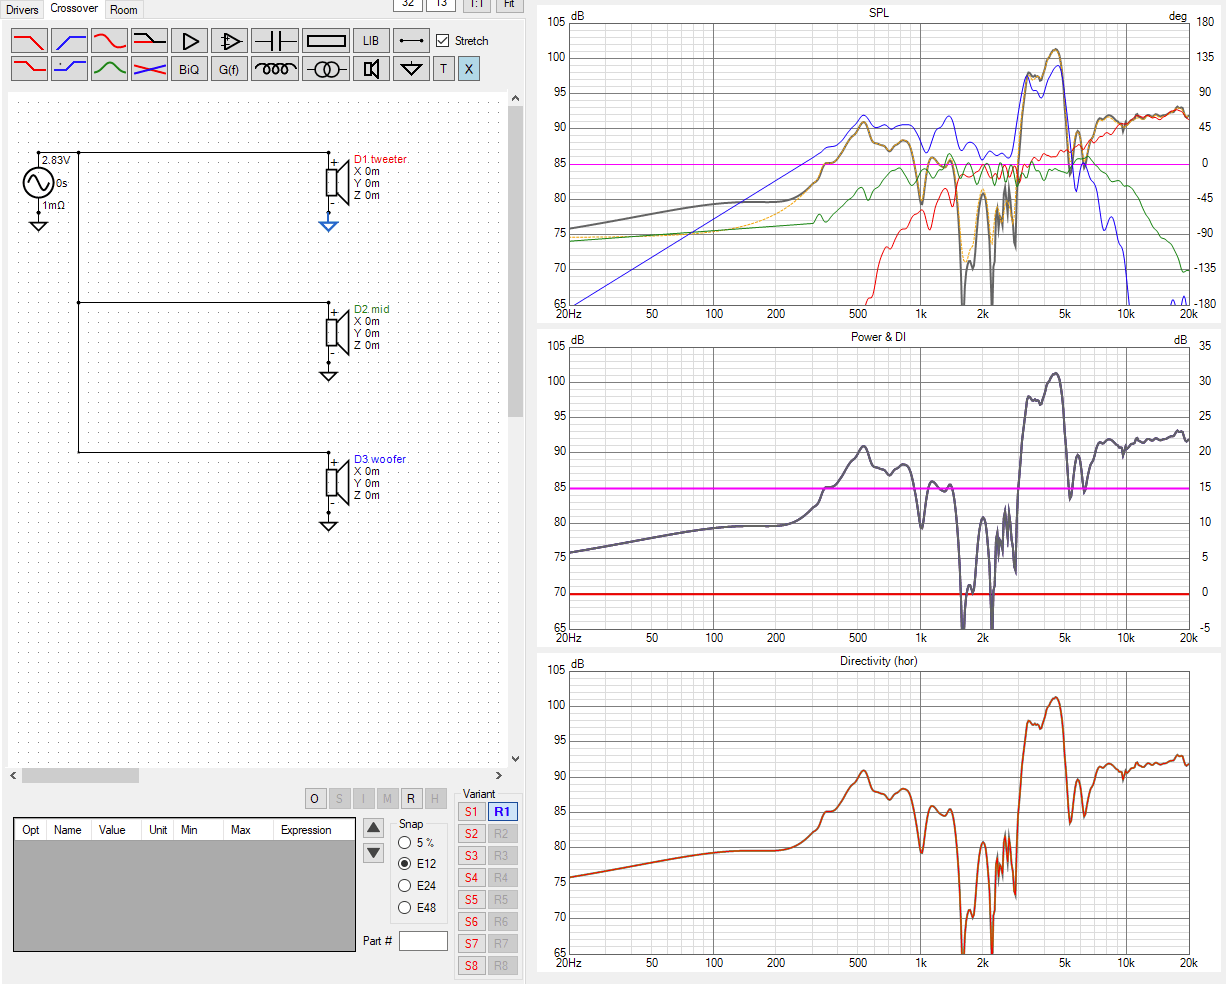
Task: Select the D1 tweeter driver in schematic
Action: [337, 183]
